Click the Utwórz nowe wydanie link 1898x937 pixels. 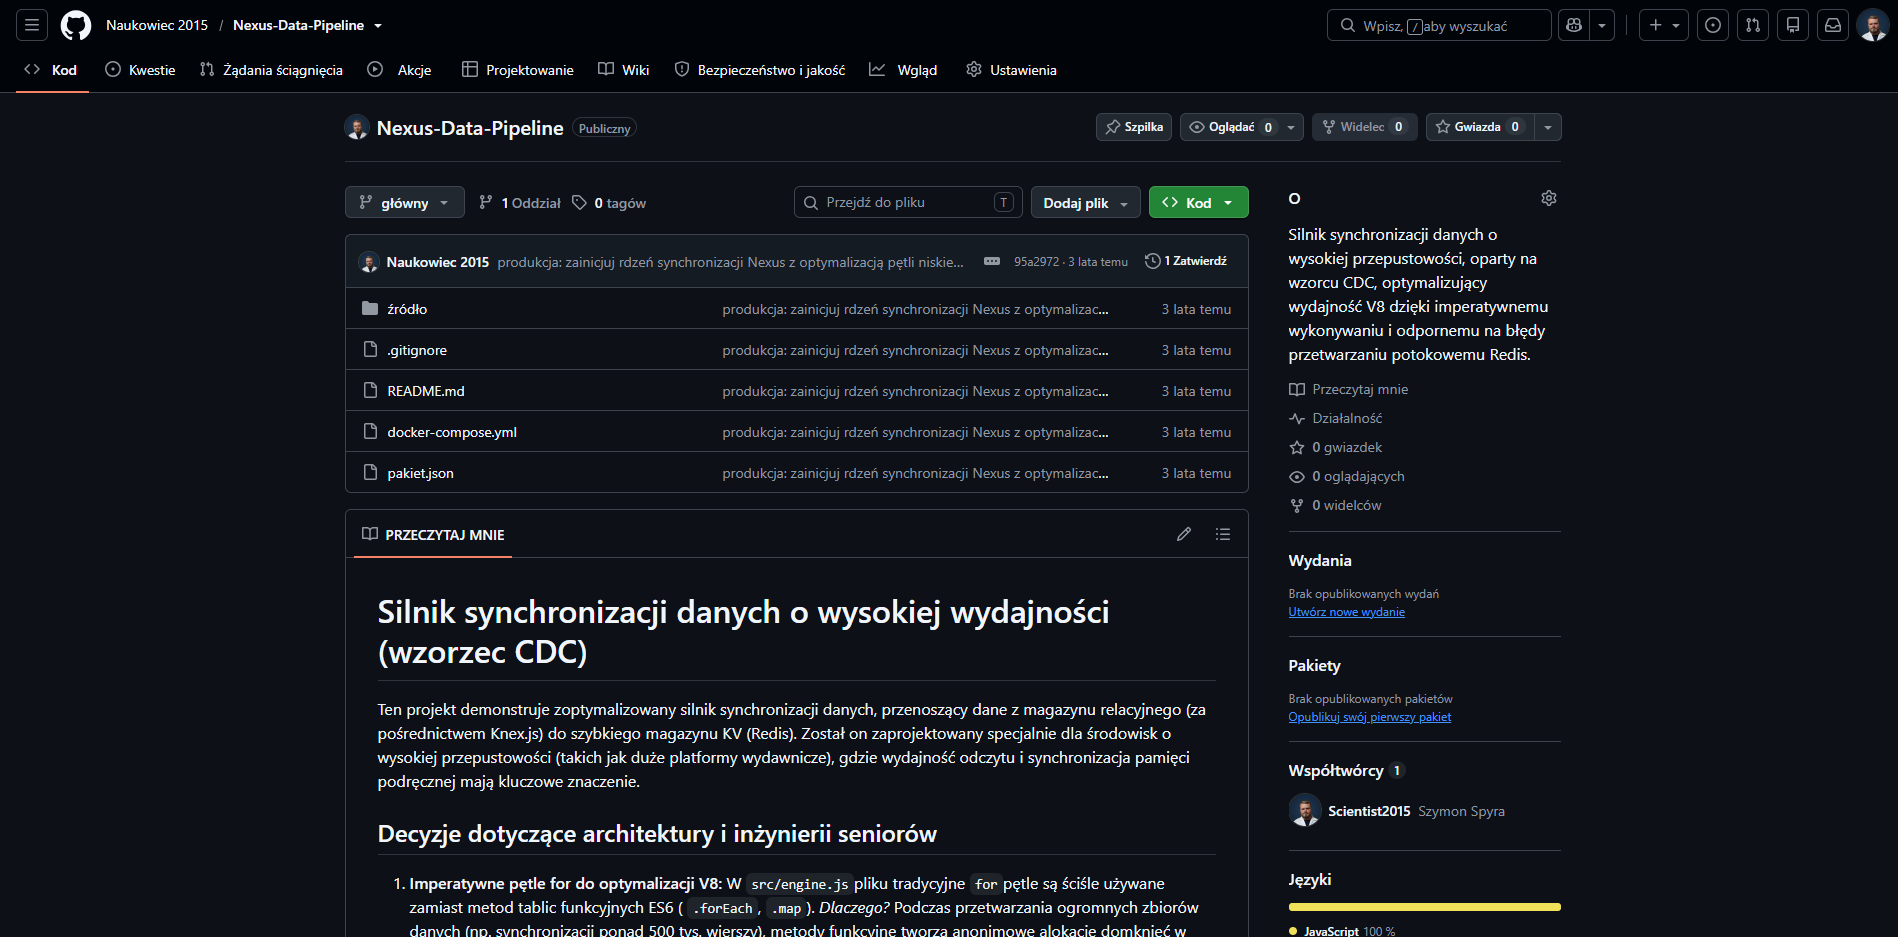point(1346,612)
